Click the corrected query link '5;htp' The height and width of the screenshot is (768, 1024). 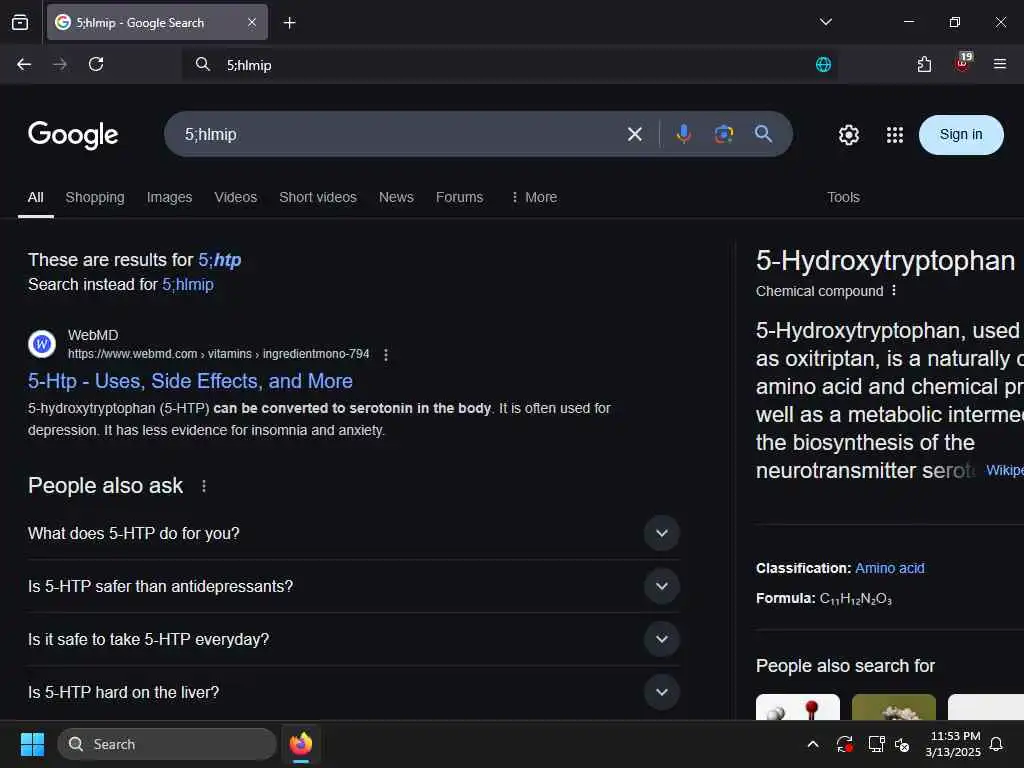(x=219, y=260)
